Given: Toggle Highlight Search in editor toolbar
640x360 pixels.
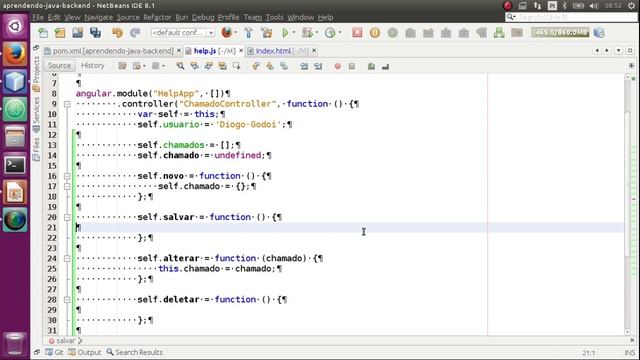Looking at the screenshot, I should point(222,66).
